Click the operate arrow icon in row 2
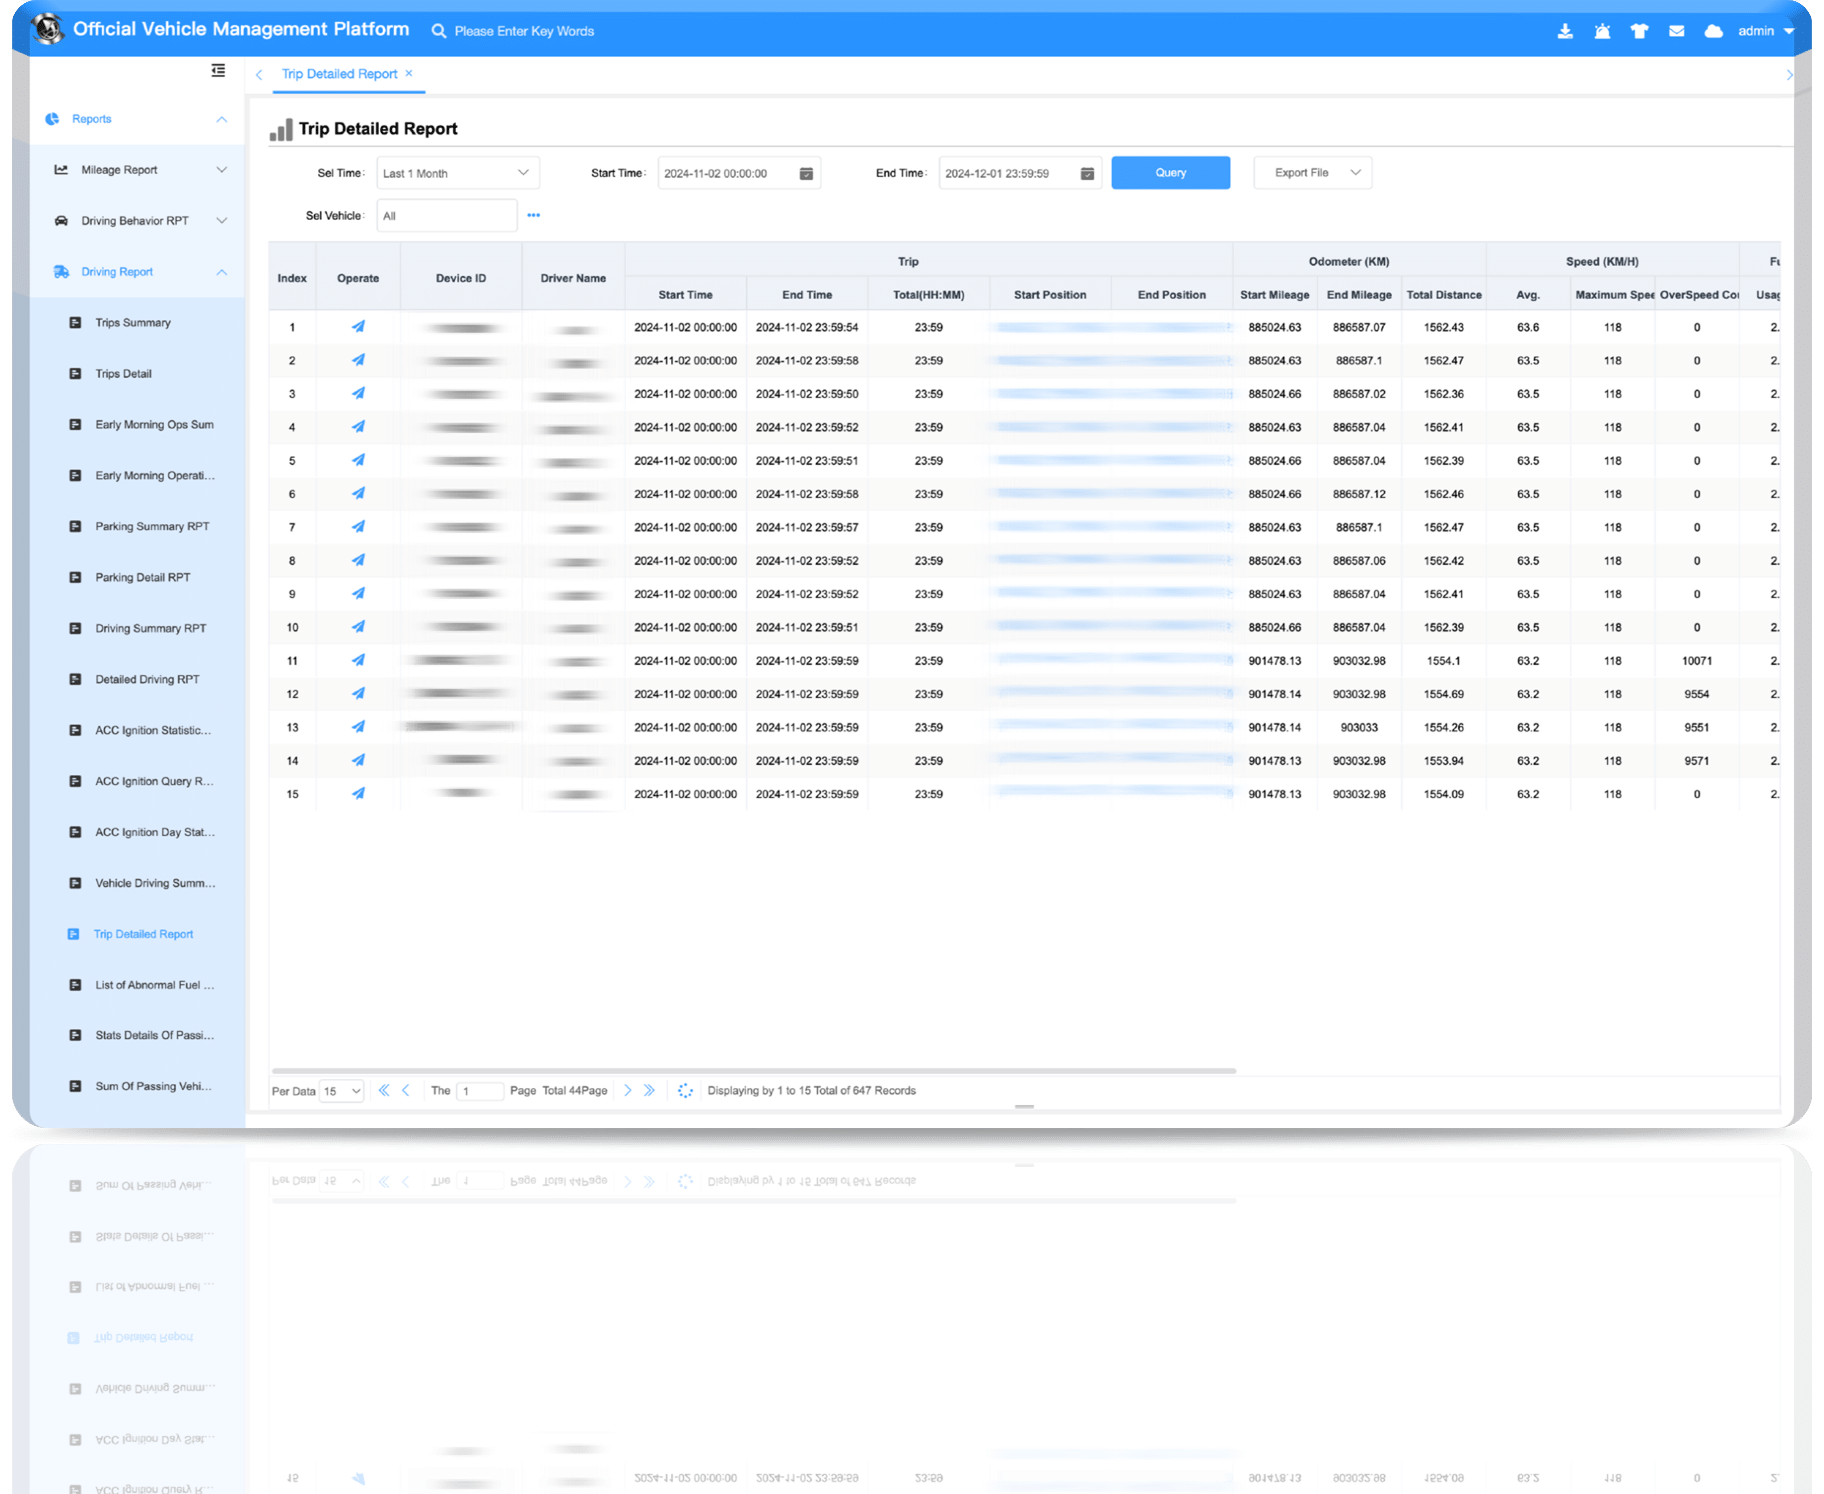This screenshot has height=1494, width=1824. click(x=358, y=360)
